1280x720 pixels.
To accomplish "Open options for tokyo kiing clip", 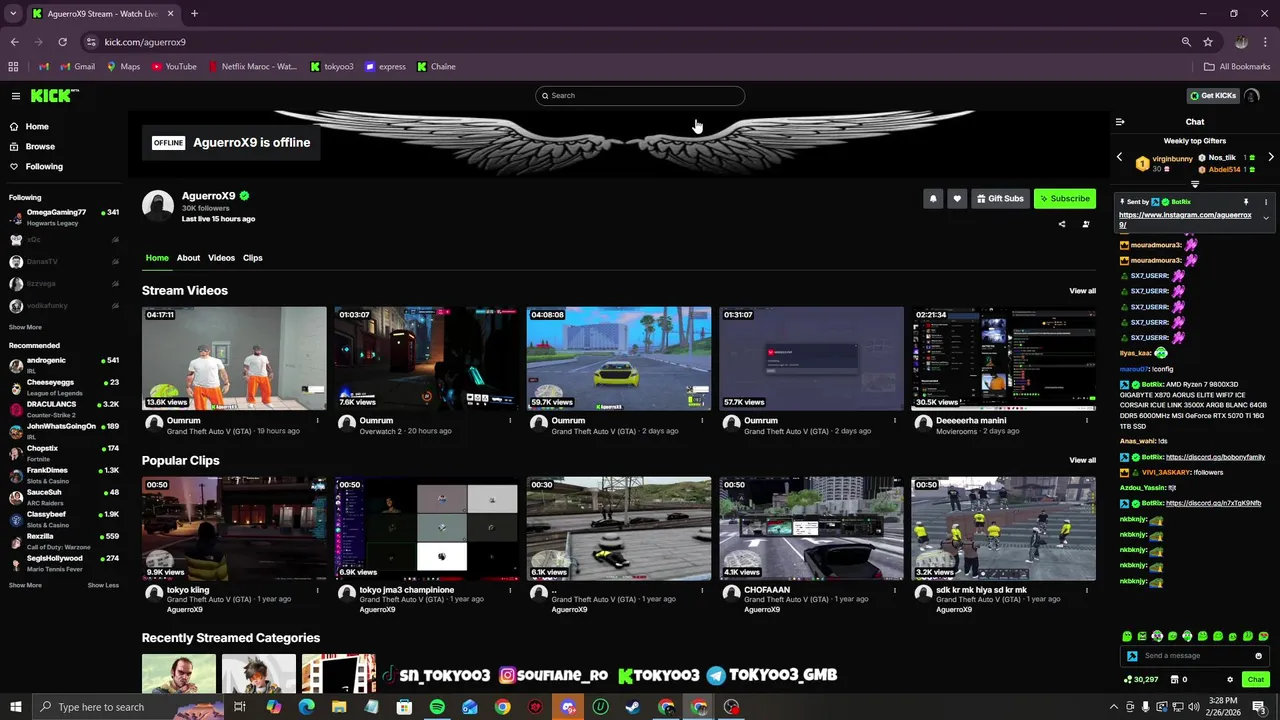I will coord(318,590).
